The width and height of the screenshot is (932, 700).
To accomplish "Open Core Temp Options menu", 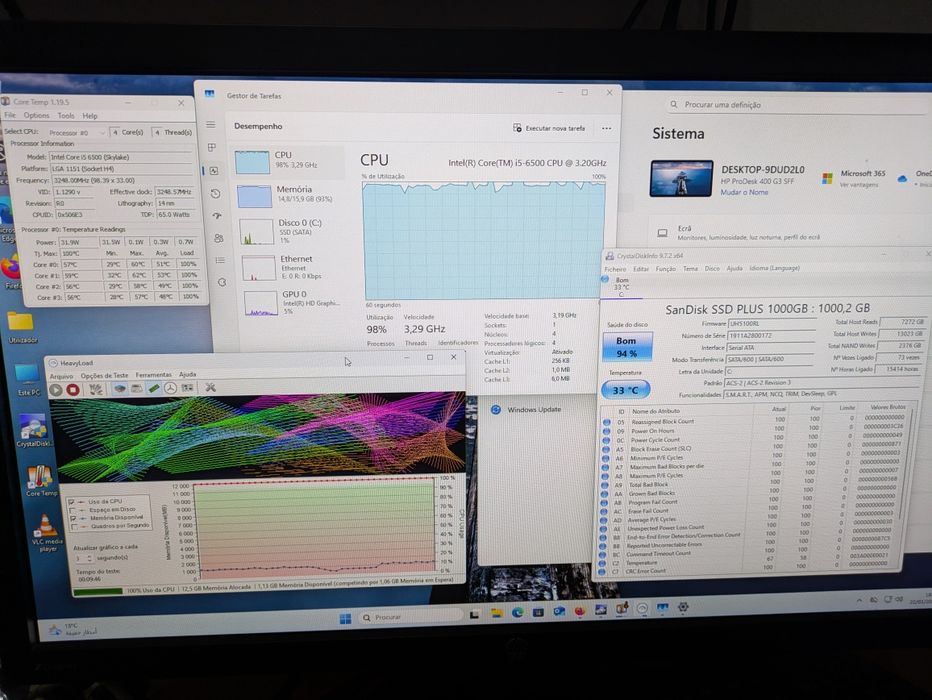I will coord(36,115).
